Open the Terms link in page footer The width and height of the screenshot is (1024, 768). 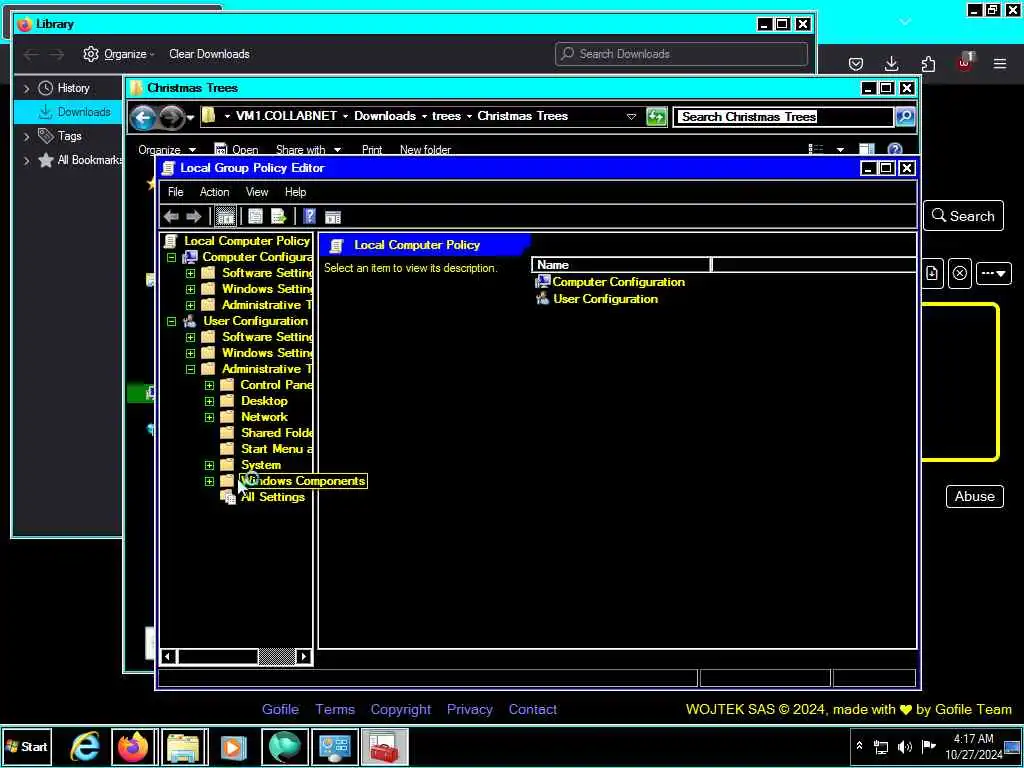click(x=334, y=709)
